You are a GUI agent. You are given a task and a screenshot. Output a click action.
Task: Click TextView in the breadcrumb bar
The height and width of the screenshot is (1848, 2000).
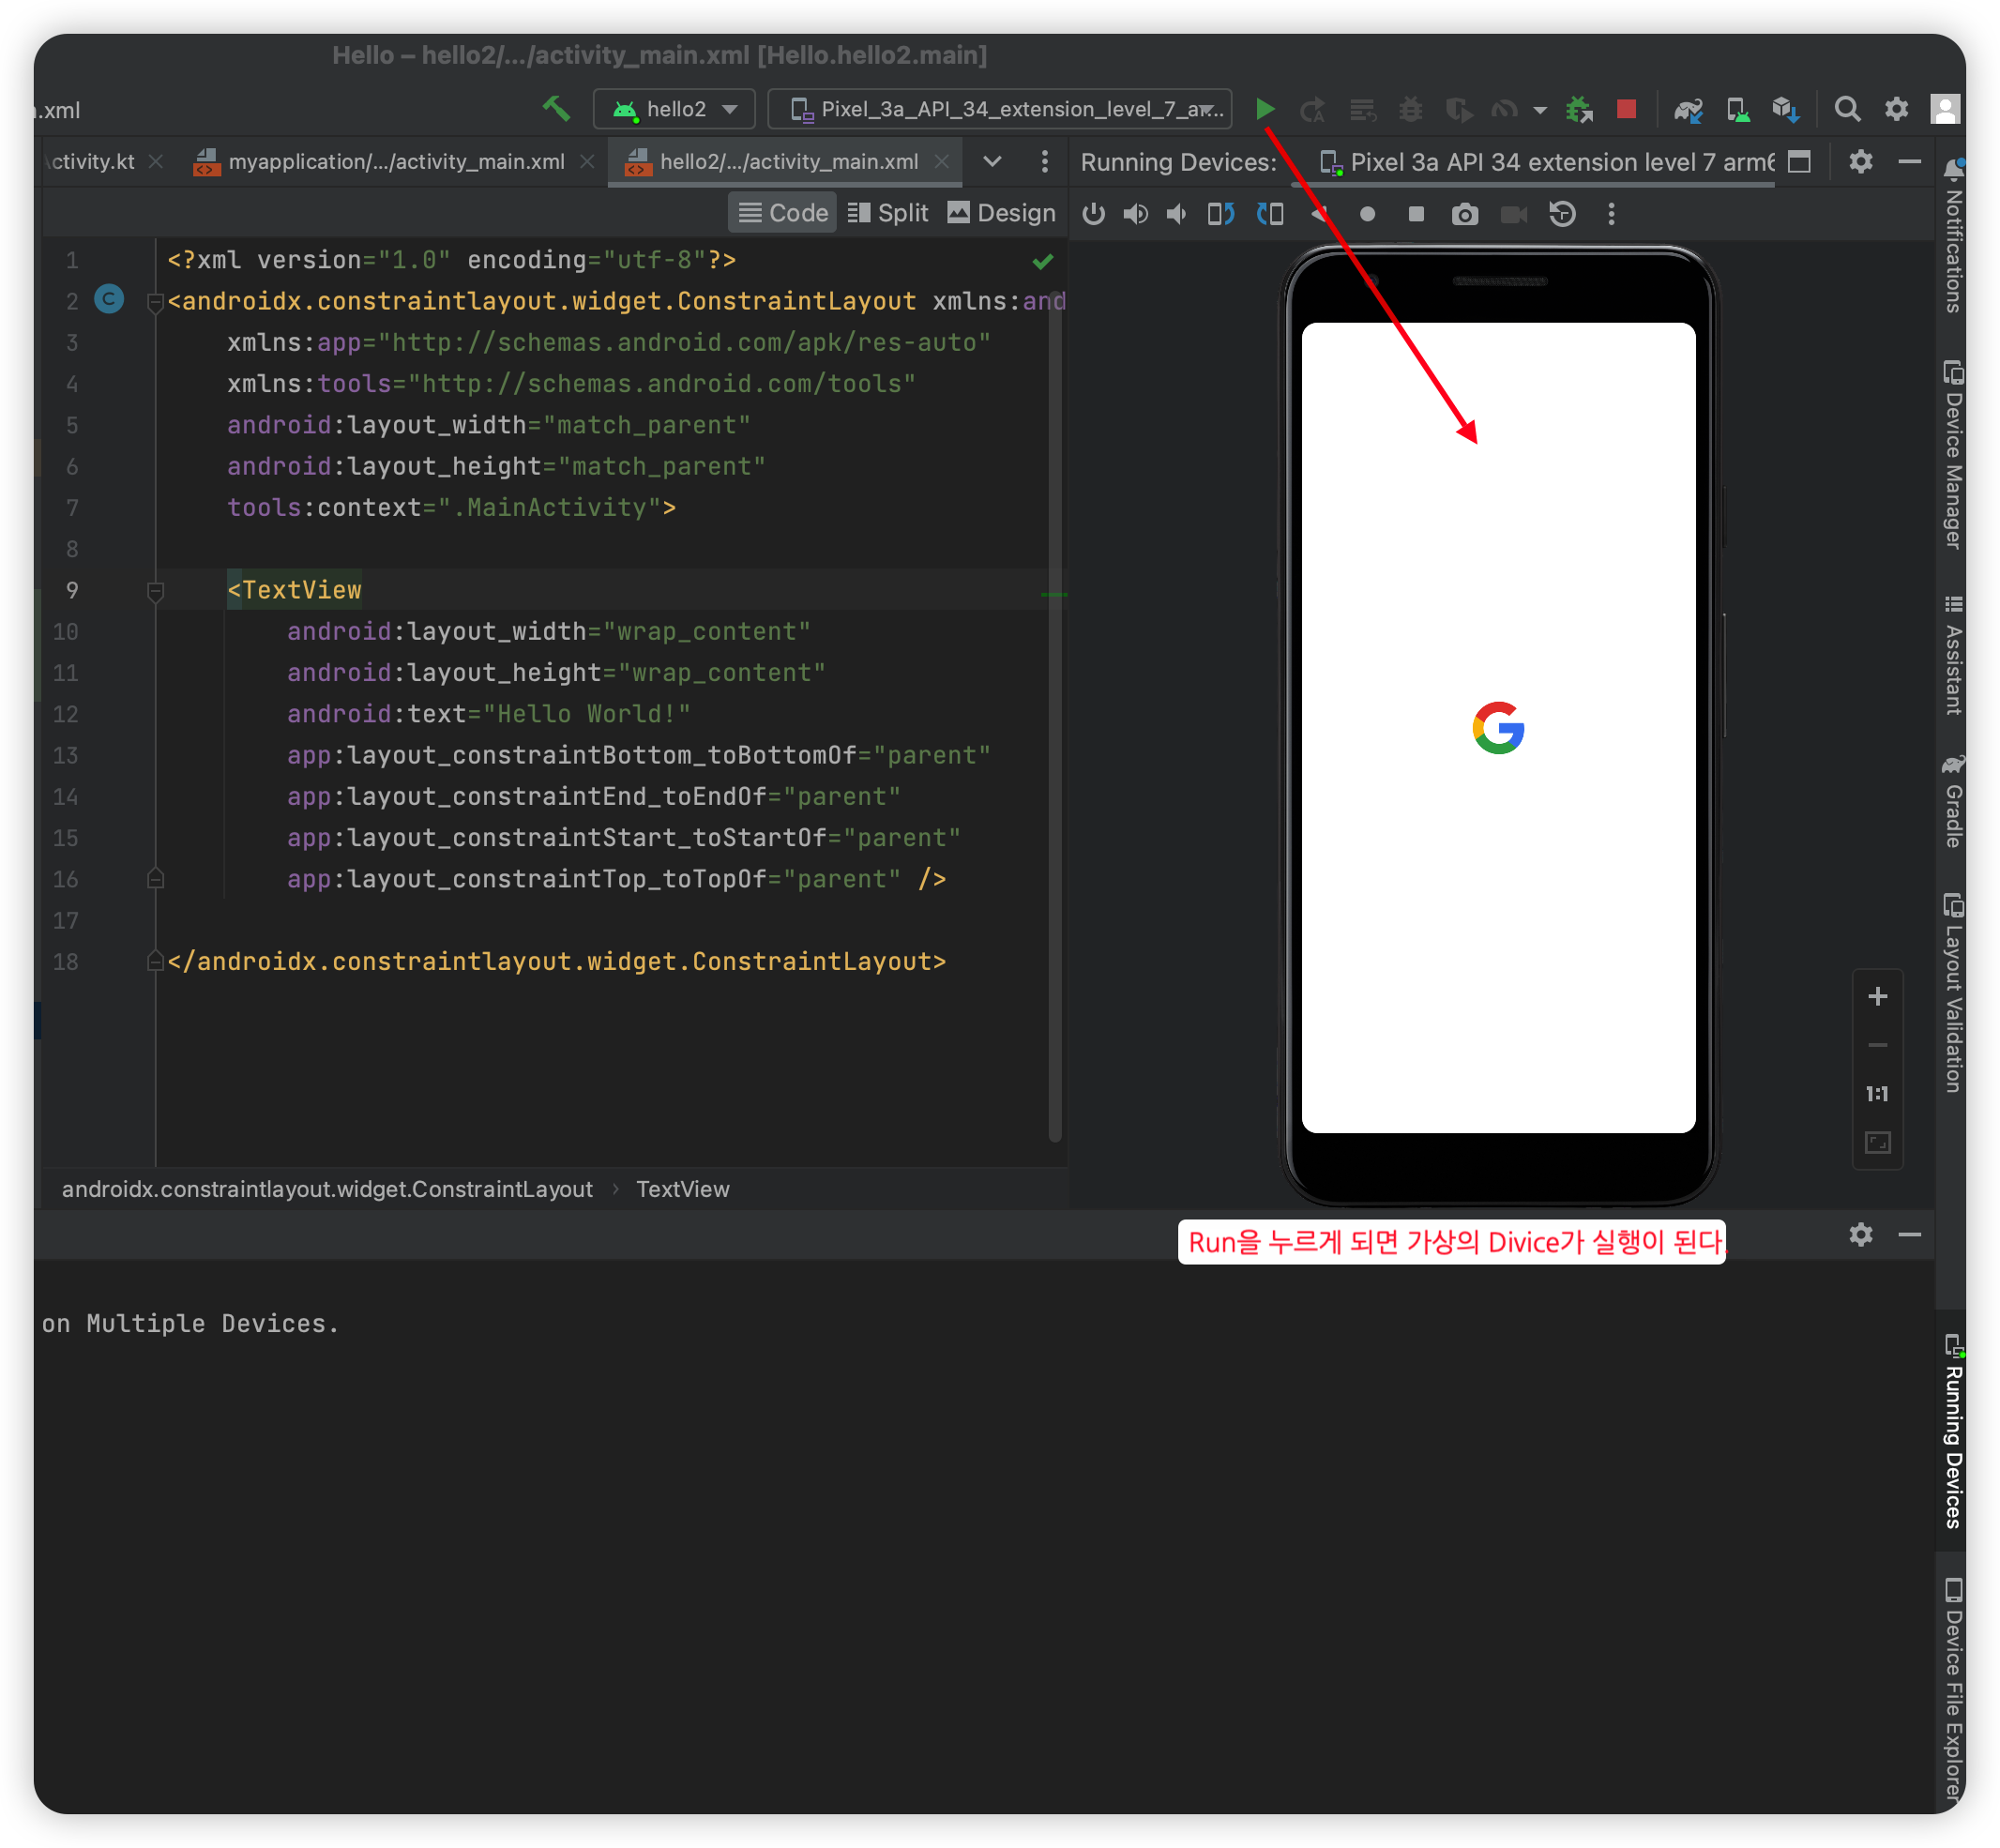pos(682,1189)
